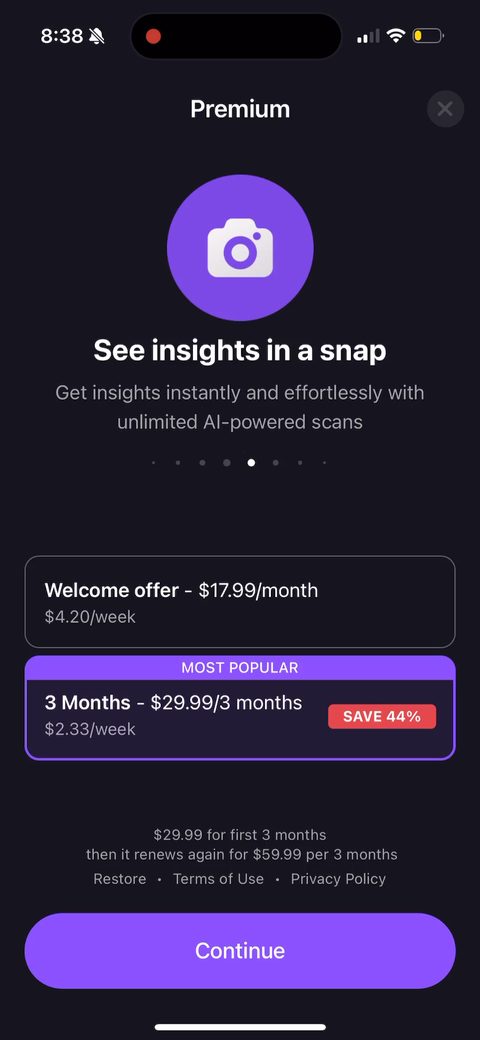480x1040 pixels.
Task: Tap the purple Continue button
Action: (240, 950)
